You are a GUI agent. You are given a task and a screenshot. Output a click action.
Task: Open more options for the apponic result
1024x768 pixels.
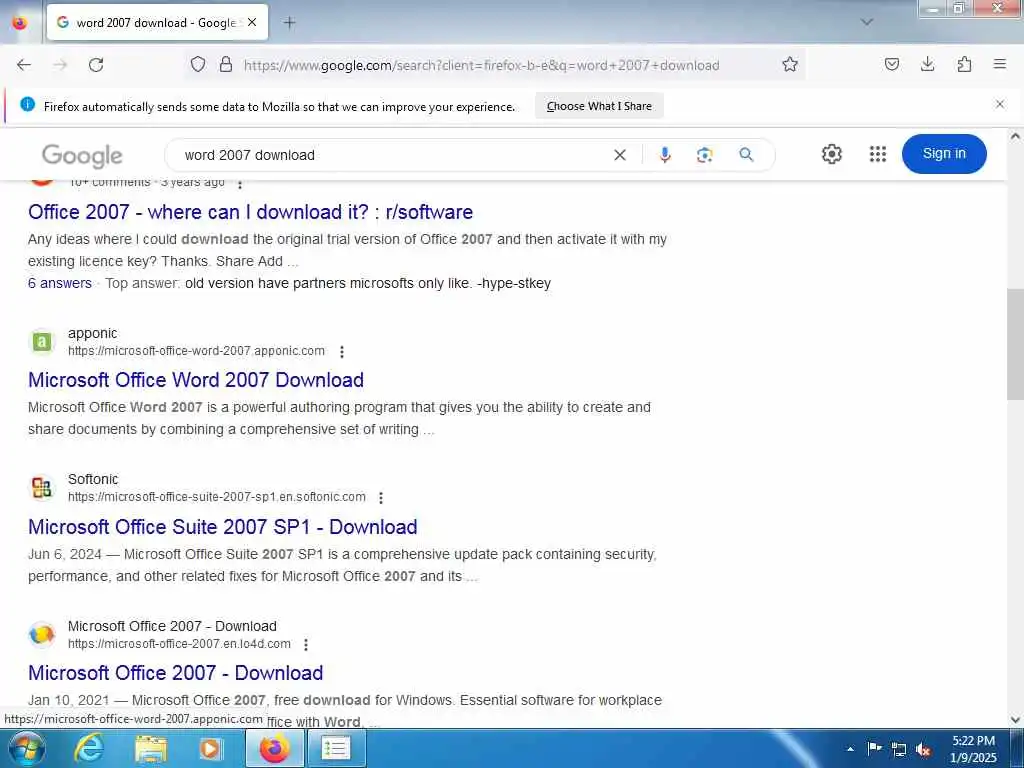pyautogui.click(x=342, y=351)
